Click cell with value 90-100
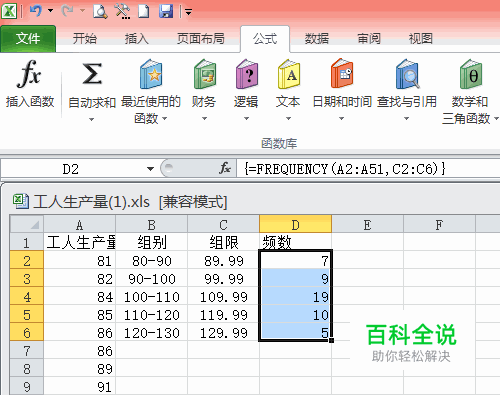This screenshot has height=395, width=500. pyautogui.click(x=152, y=278)
